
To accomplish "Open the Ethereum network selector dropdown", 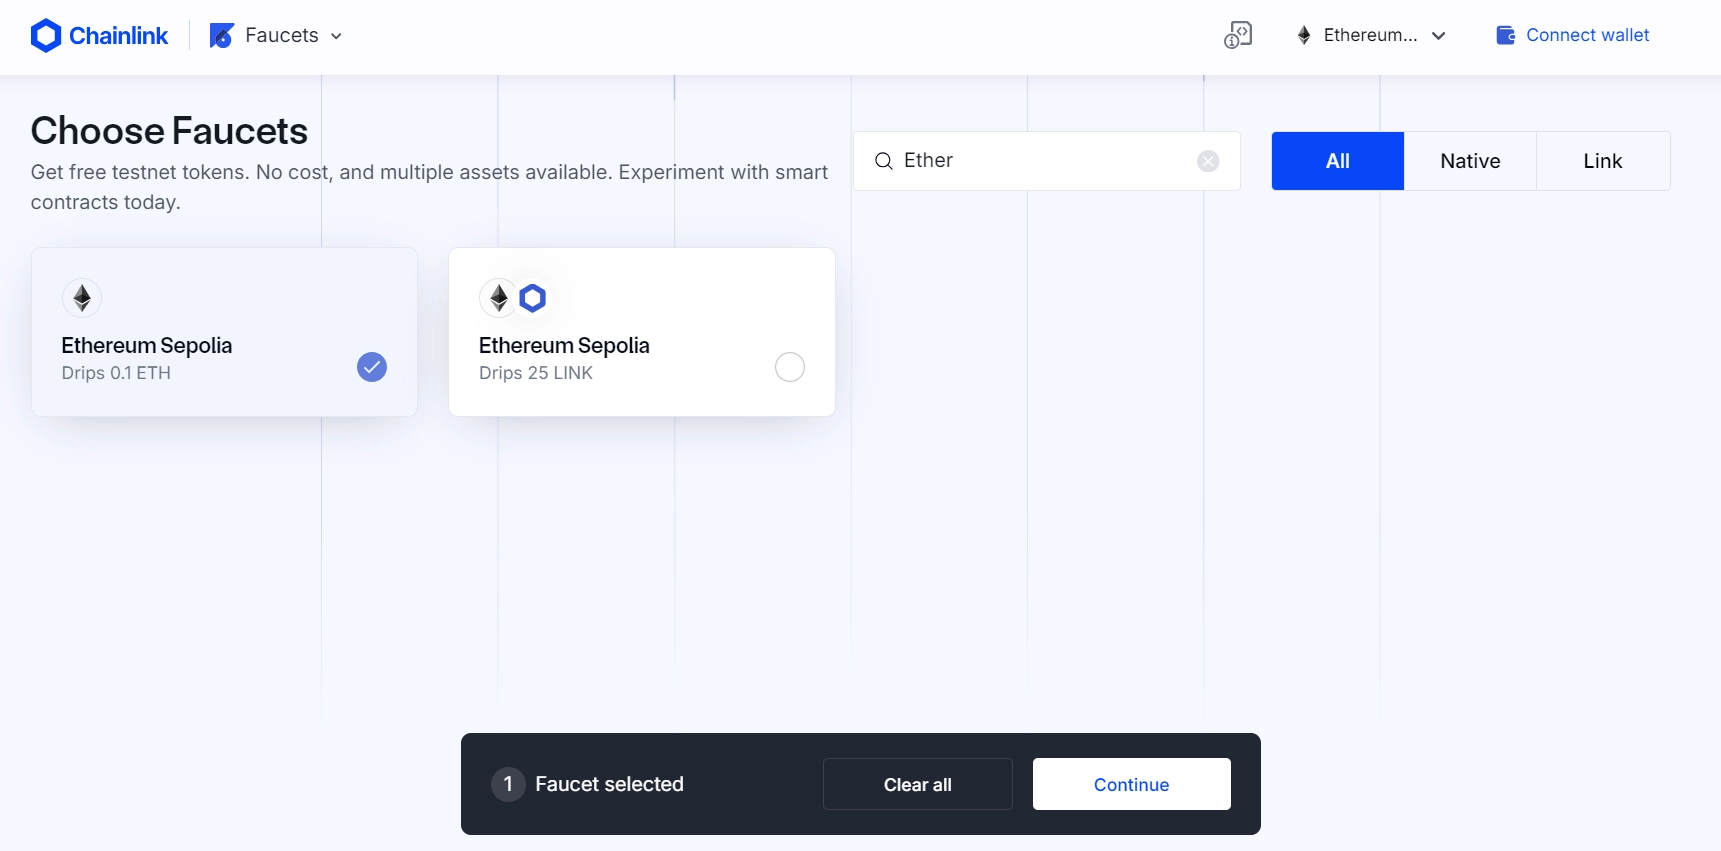I will pos(1370,35).
